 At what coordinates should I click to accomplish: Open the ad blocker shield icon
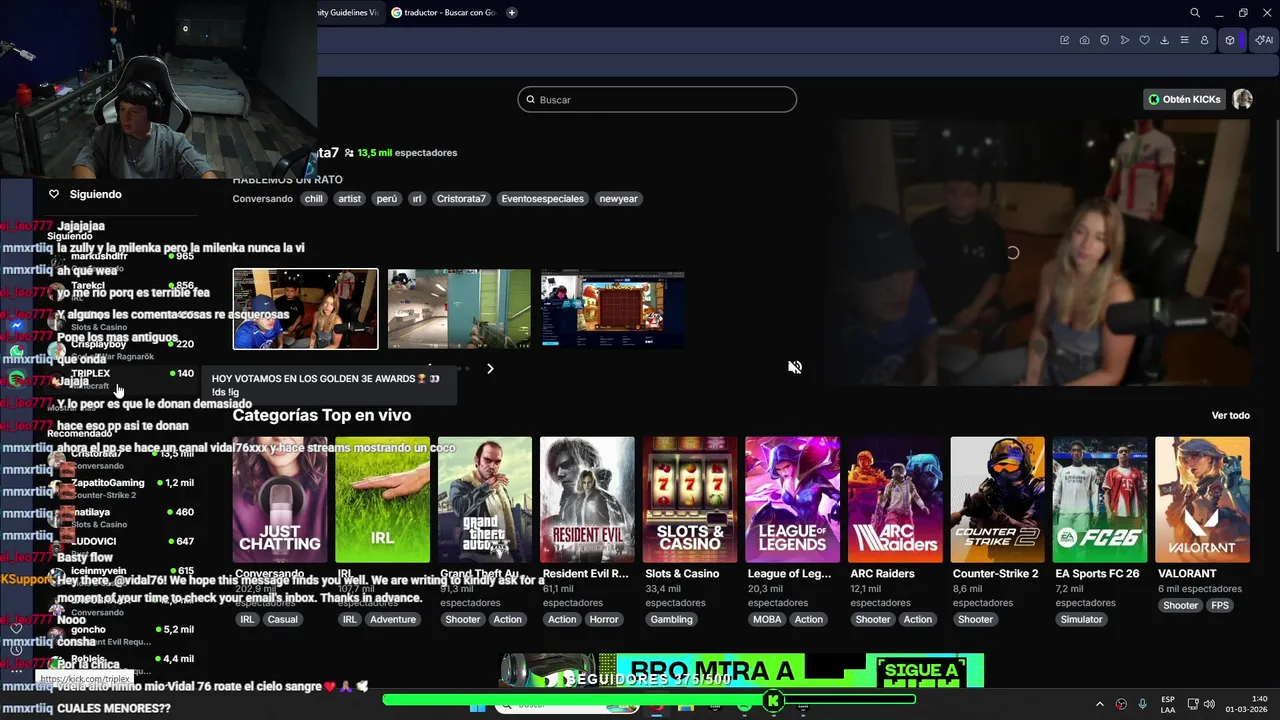[x=1104, y=41]
